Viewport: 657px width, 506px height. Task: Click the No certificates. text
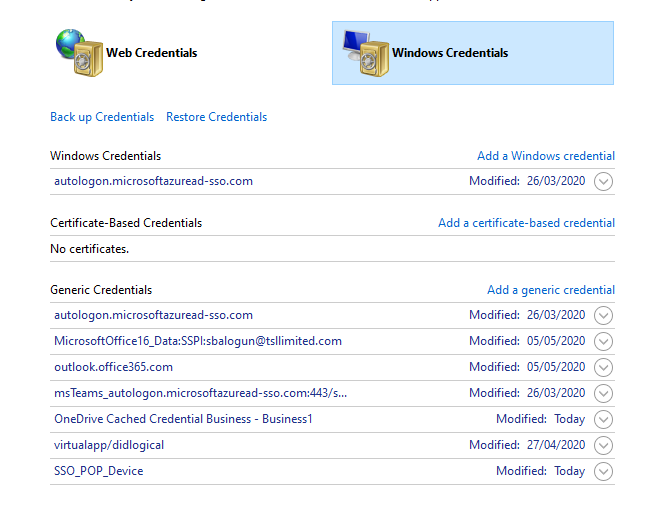point(90,249)
